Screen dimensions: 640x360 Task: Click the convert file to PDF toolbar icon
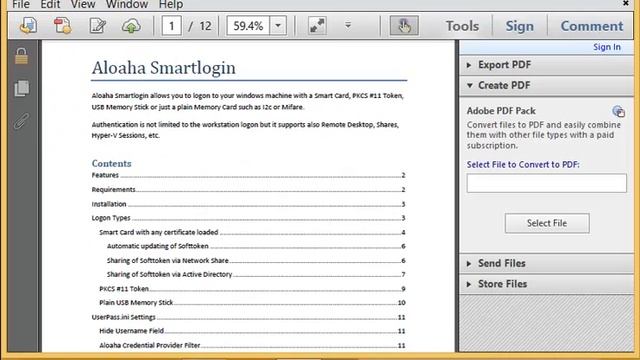point(63,26)
